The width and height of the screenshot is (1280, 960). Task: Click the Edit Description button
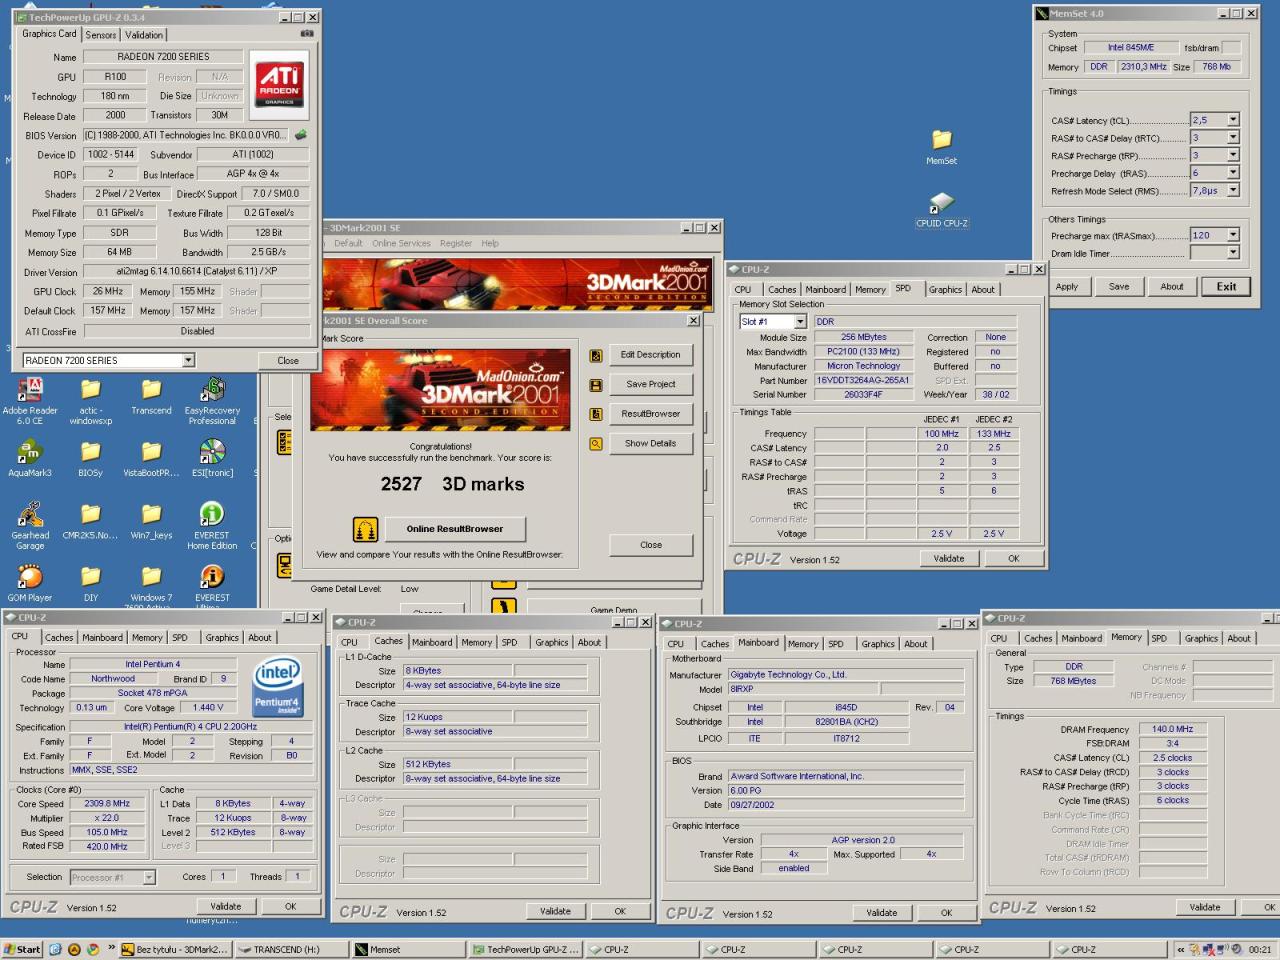point(651,355)
